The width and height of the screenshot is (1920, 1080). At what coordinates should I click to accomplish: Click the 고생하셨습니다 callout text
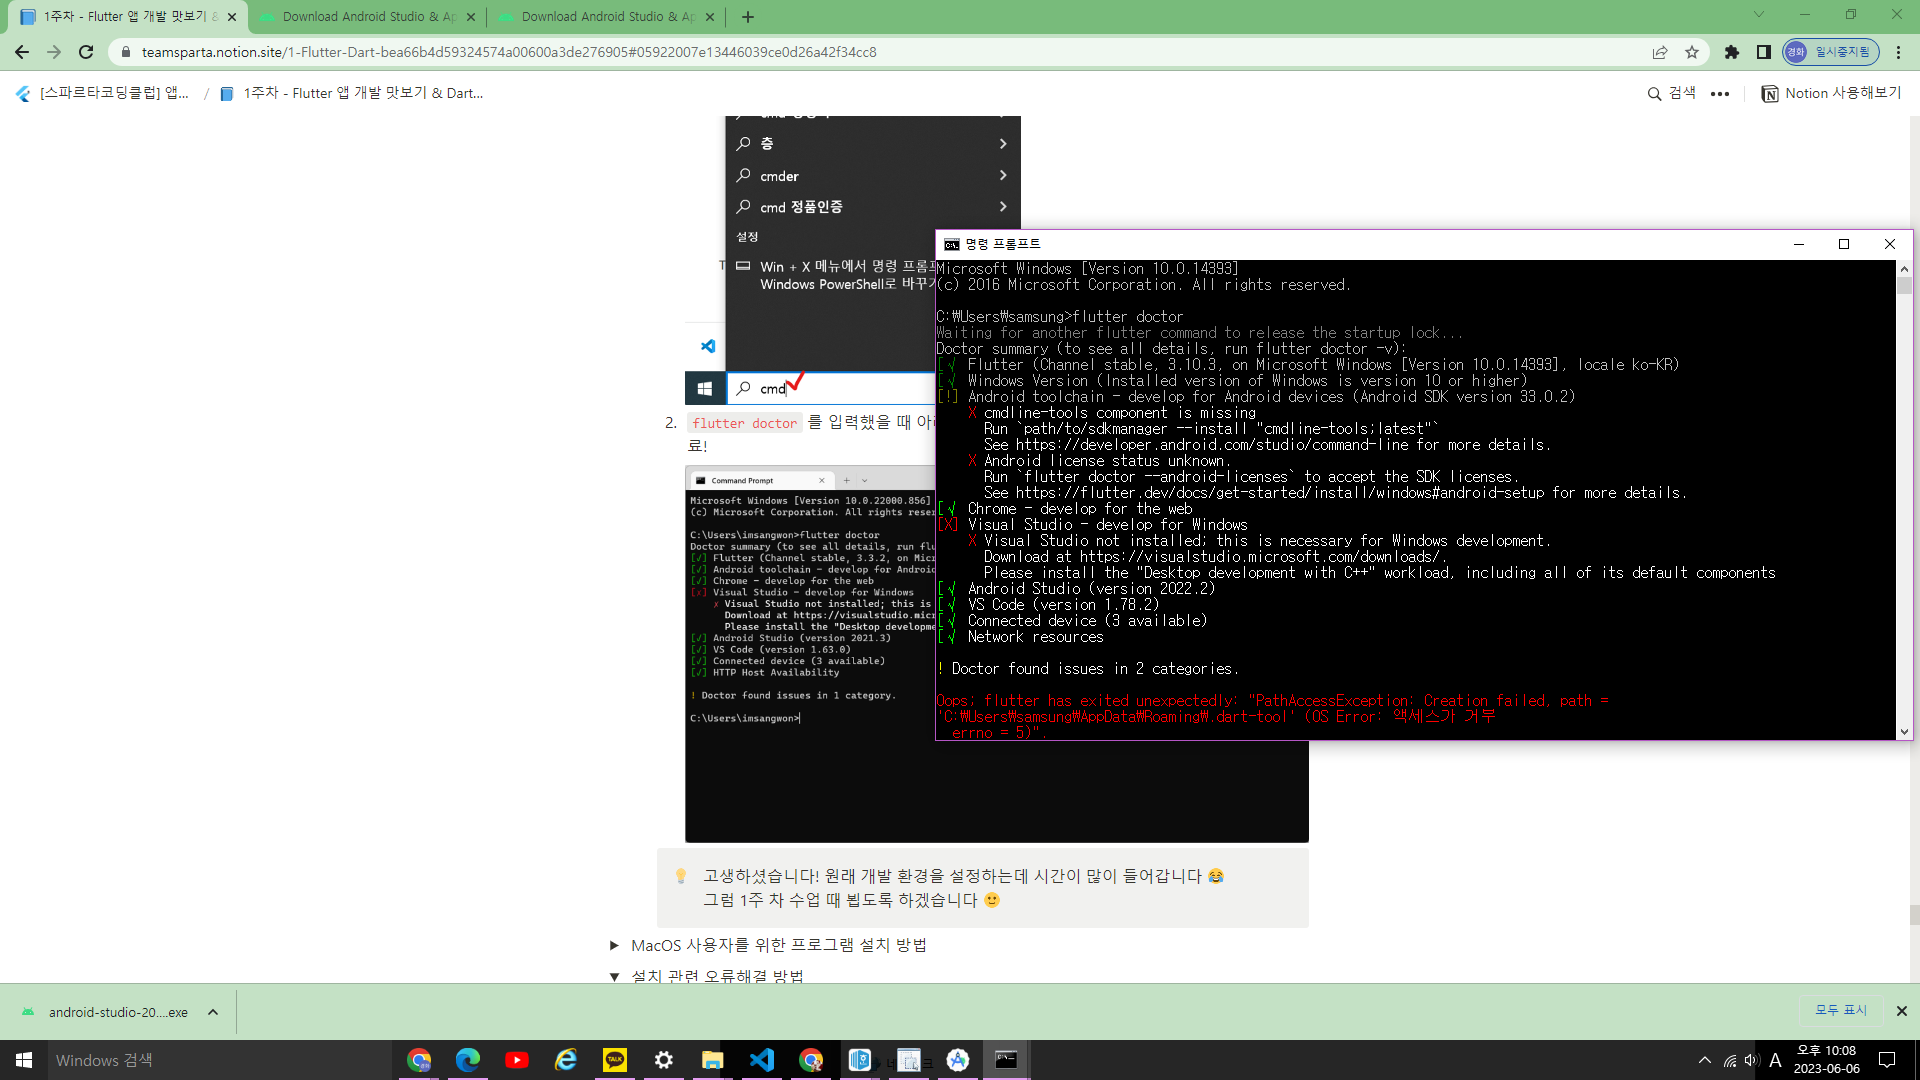963,888
